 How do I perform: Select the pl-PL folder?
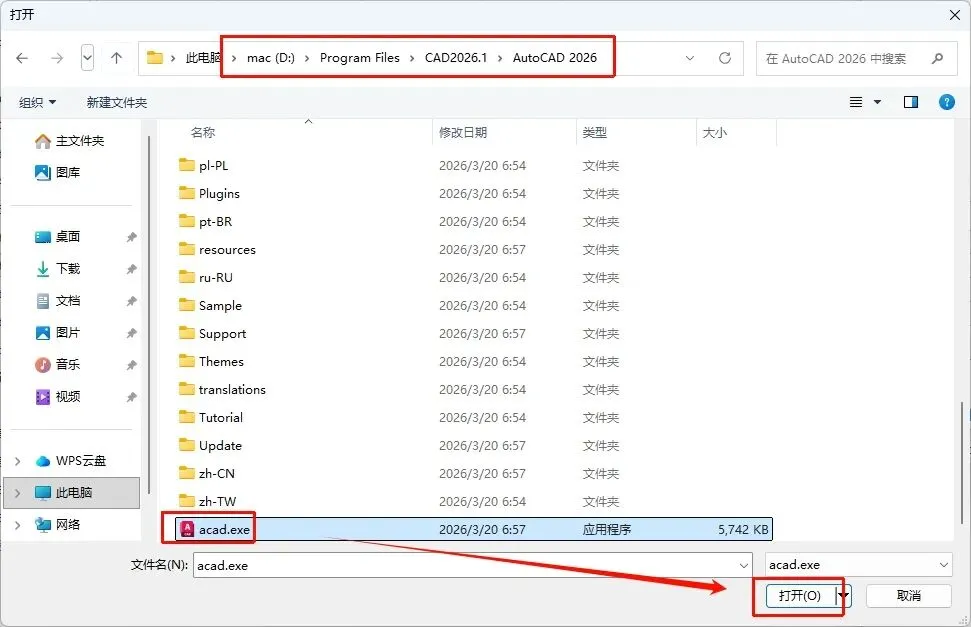tap(474, 165)
